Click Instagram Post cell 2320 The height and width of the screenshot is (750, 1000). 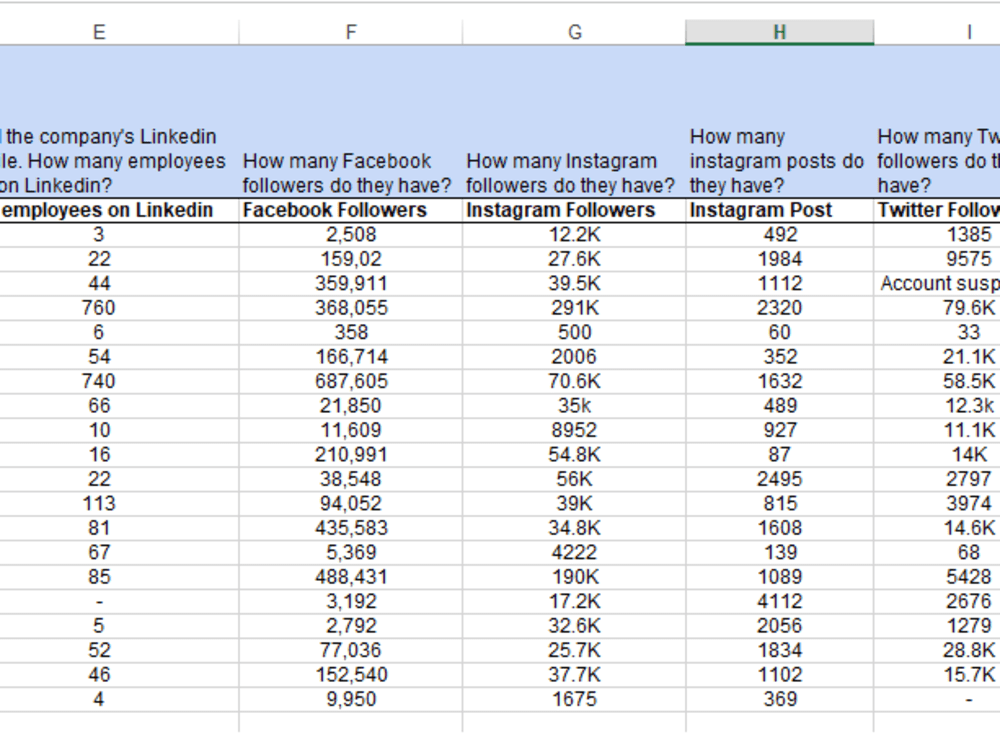coord(779,308)
